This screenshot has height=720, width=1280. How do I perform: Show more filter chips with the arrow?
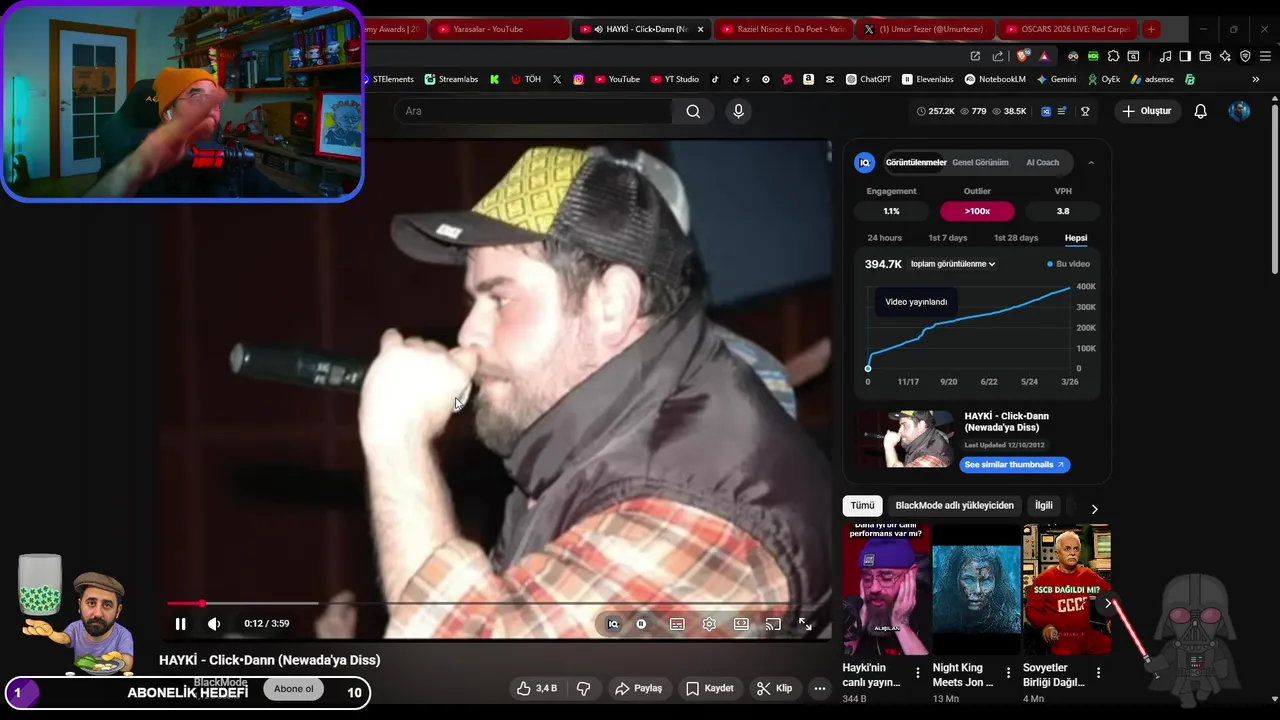(1094, 509)
